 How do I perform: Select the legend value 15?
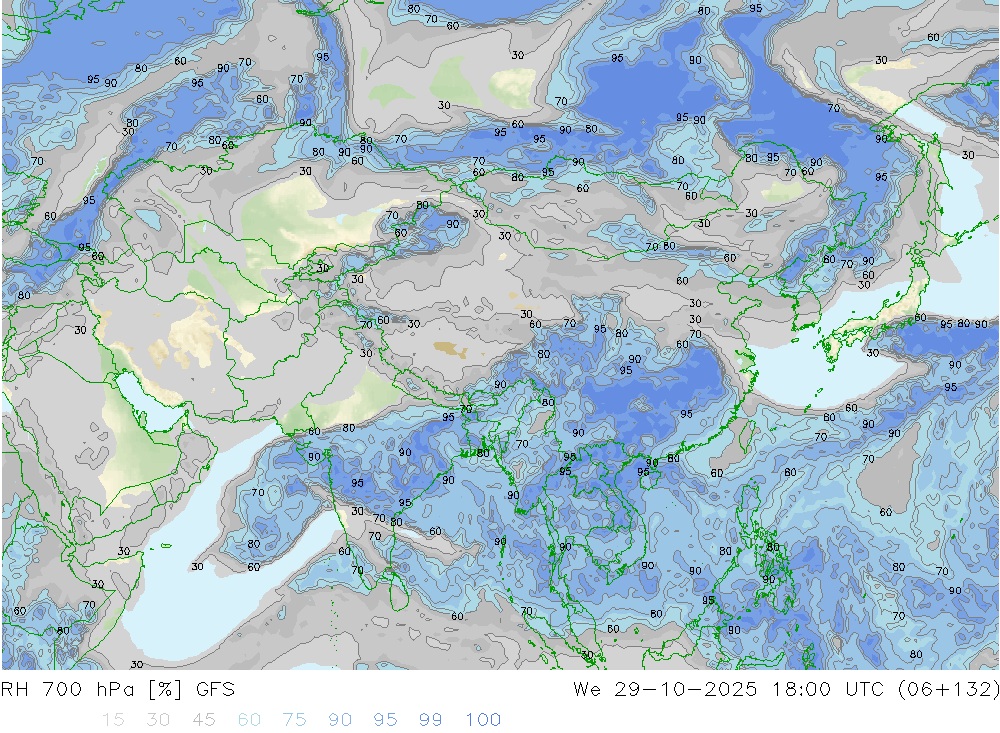coord(113,720)
